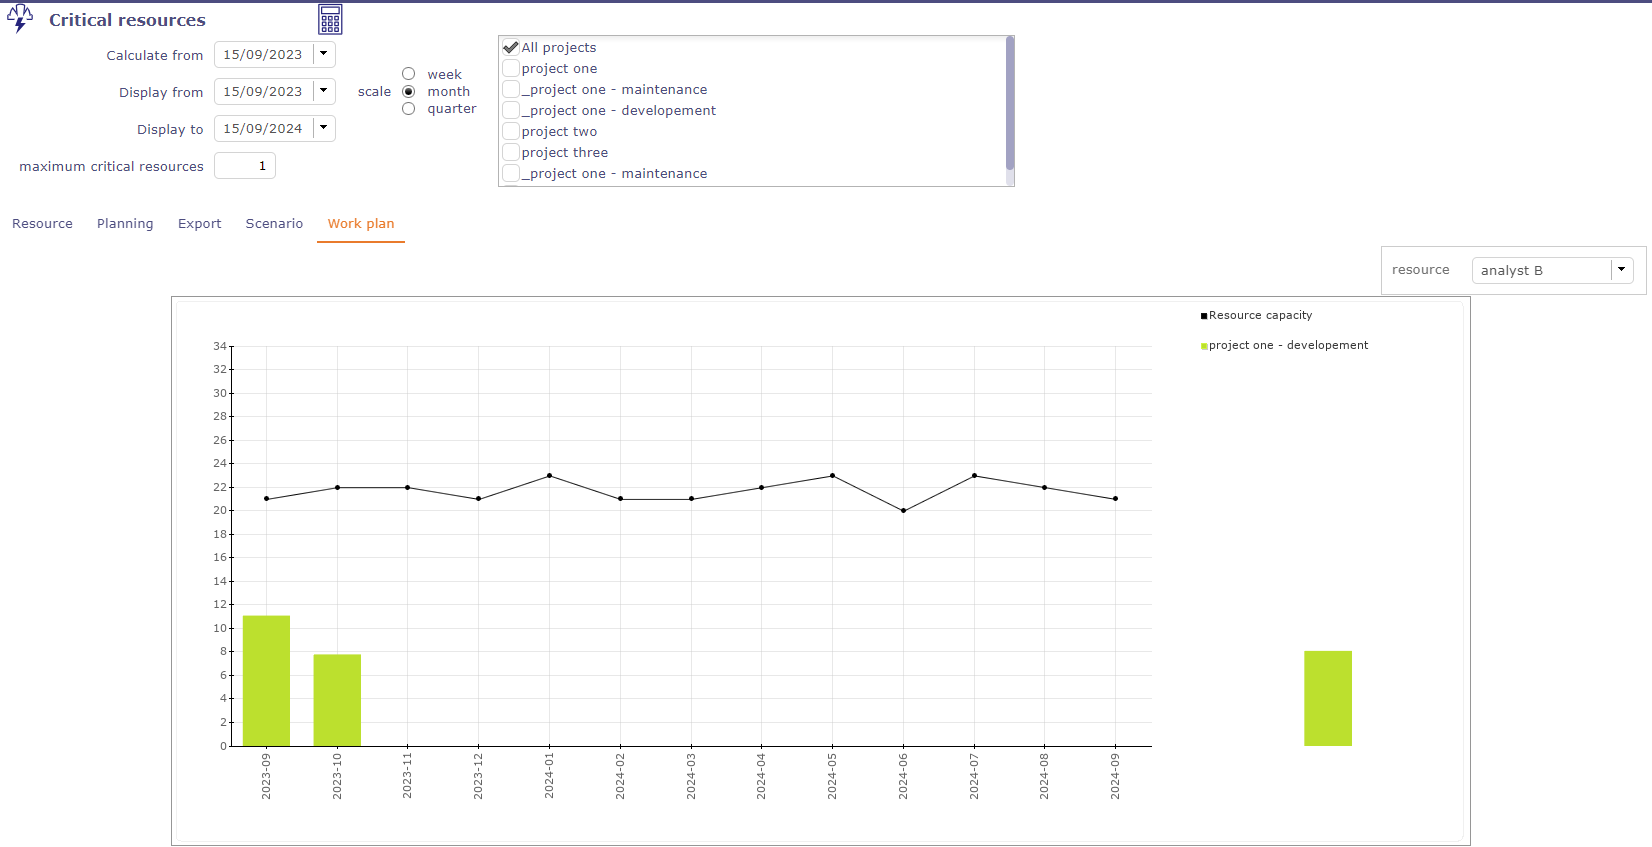1652x847 pixels.
Task: Click the Resource capacity legend entry
Action: pyautogui.click(x=1256, y=315)
